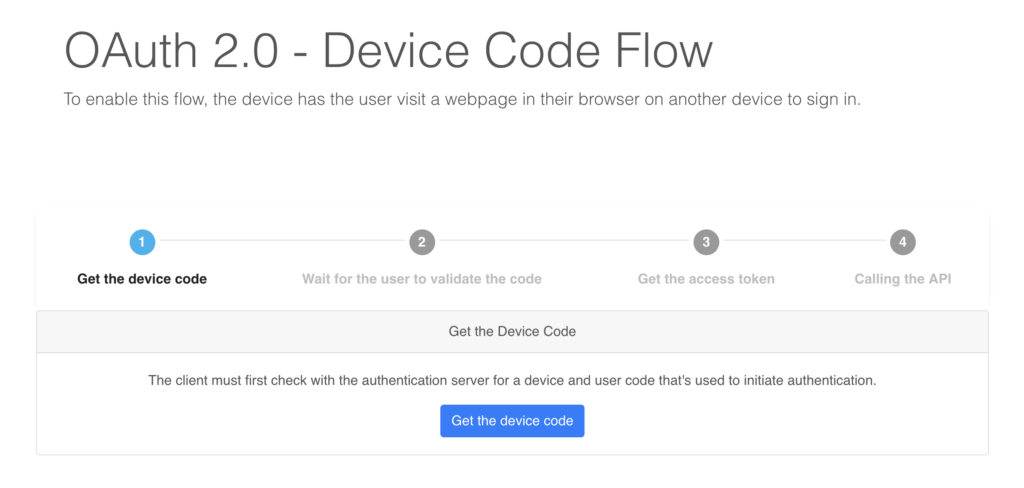Screen dimensions: 1024x488
Task: Click the connector line between steps 3 and 4
Action: click(805, 240)
